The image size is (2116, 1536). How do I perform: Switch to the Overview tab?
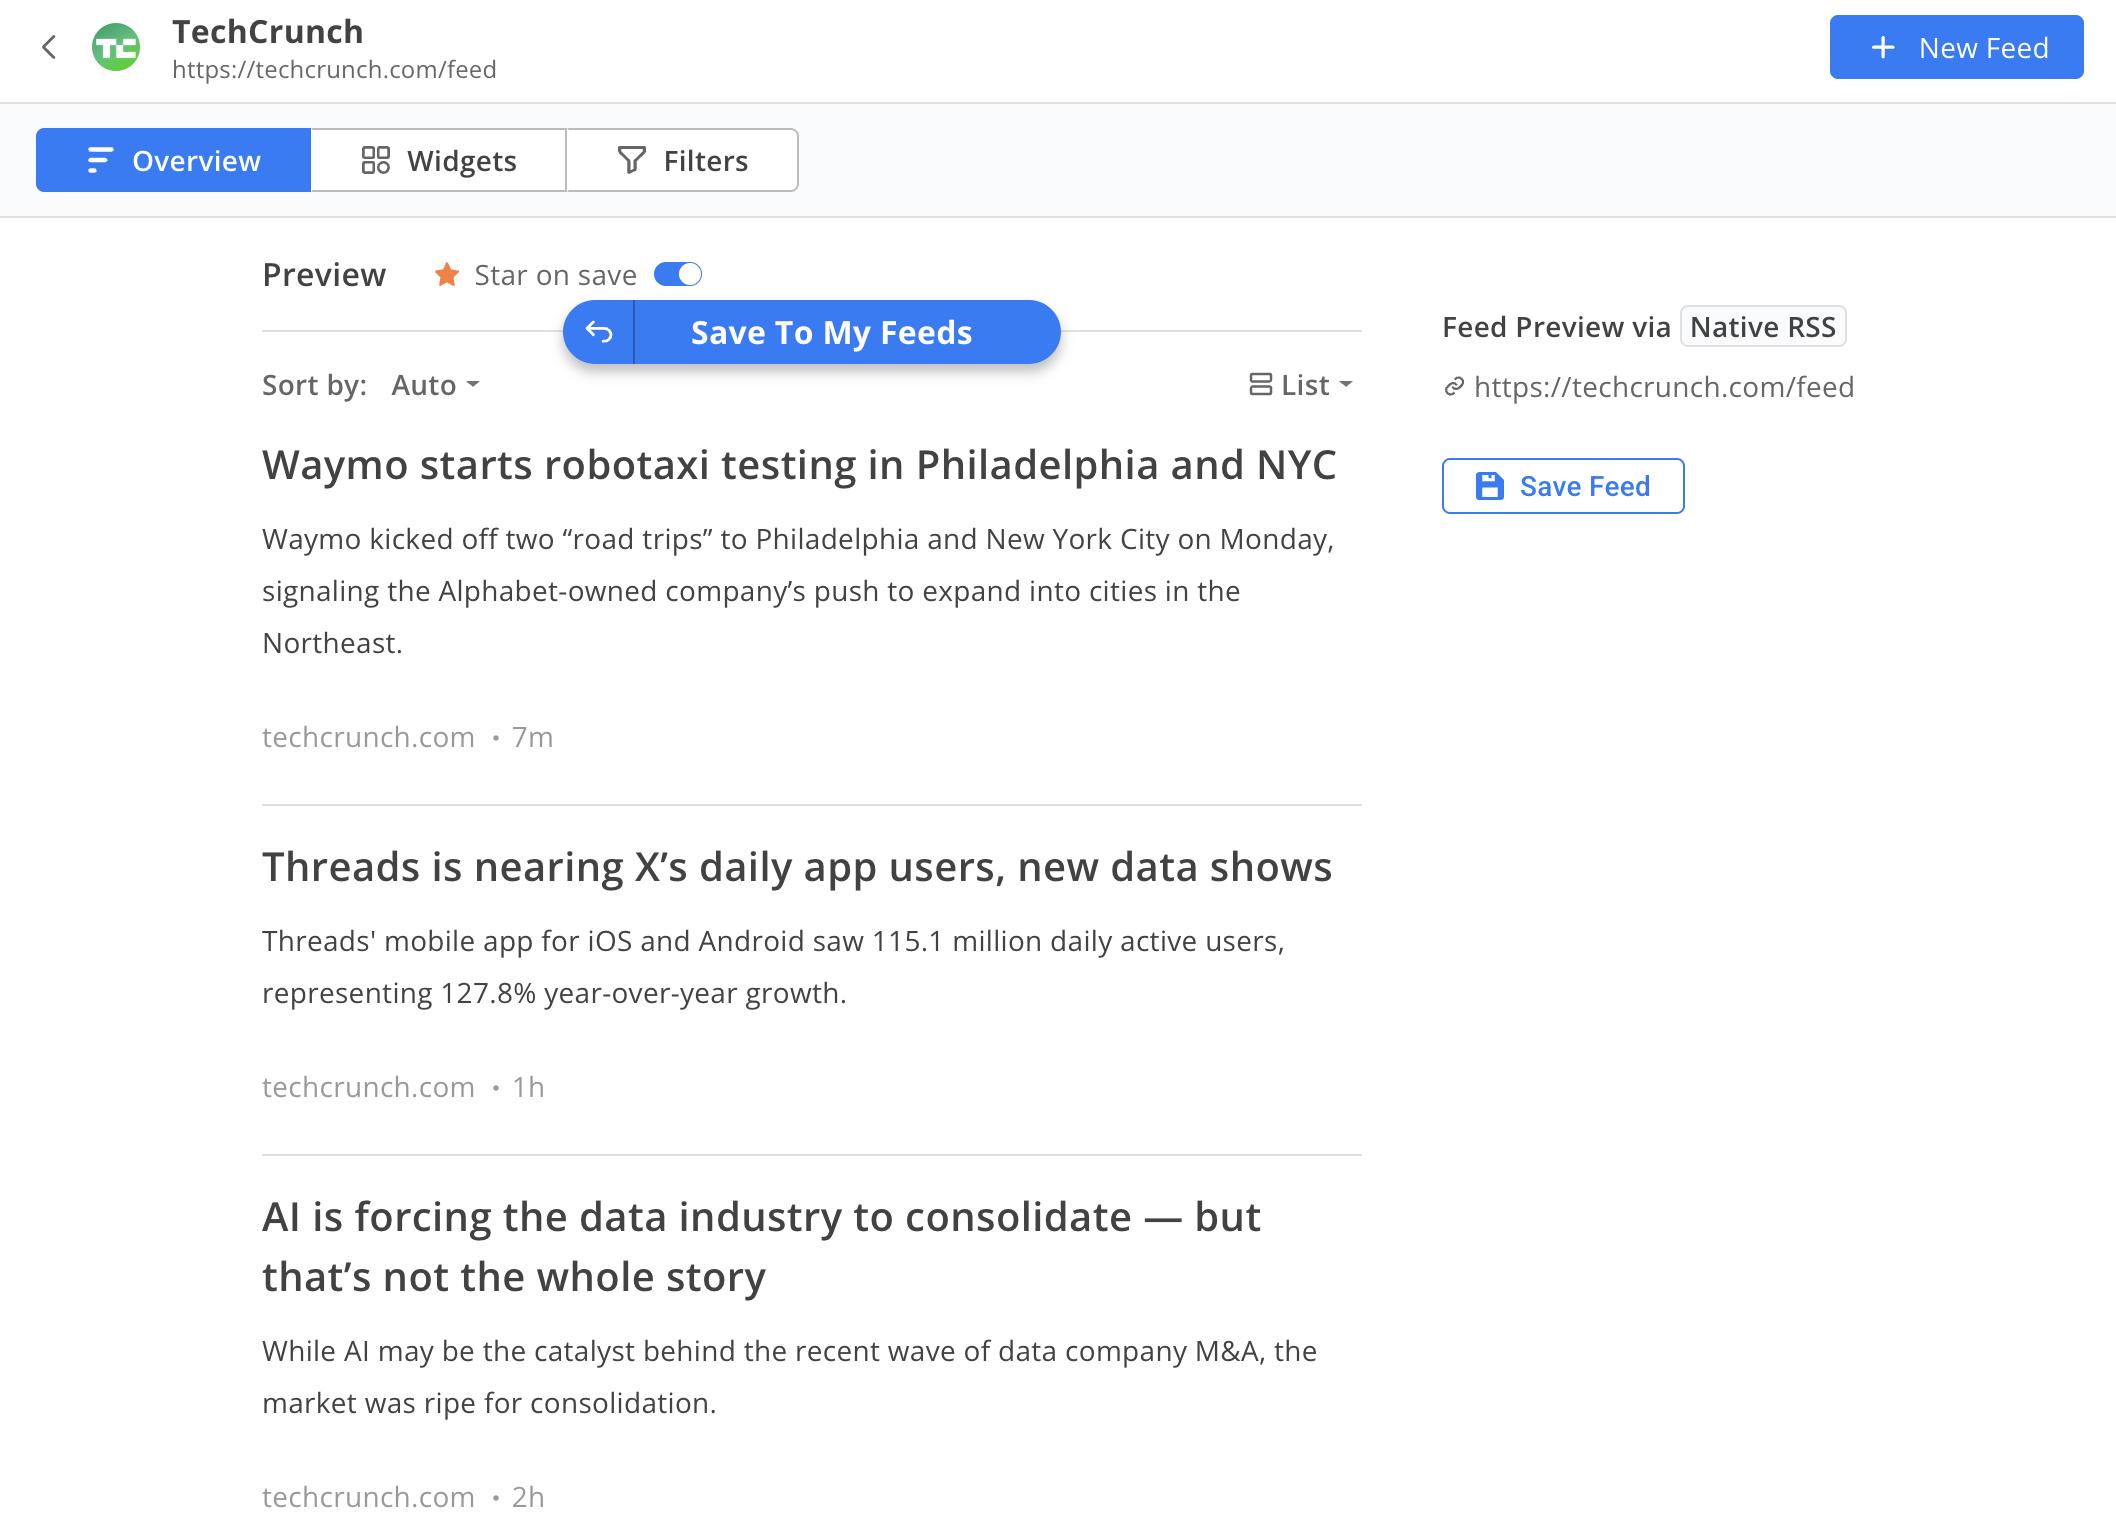pyautogui.click(x=173, y=160)
